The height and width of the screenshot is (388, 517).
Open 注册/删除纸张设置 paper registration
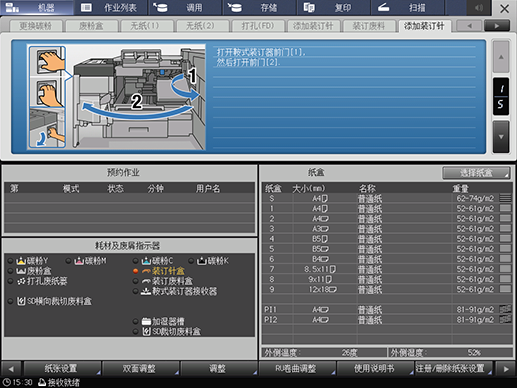point(453,369)
